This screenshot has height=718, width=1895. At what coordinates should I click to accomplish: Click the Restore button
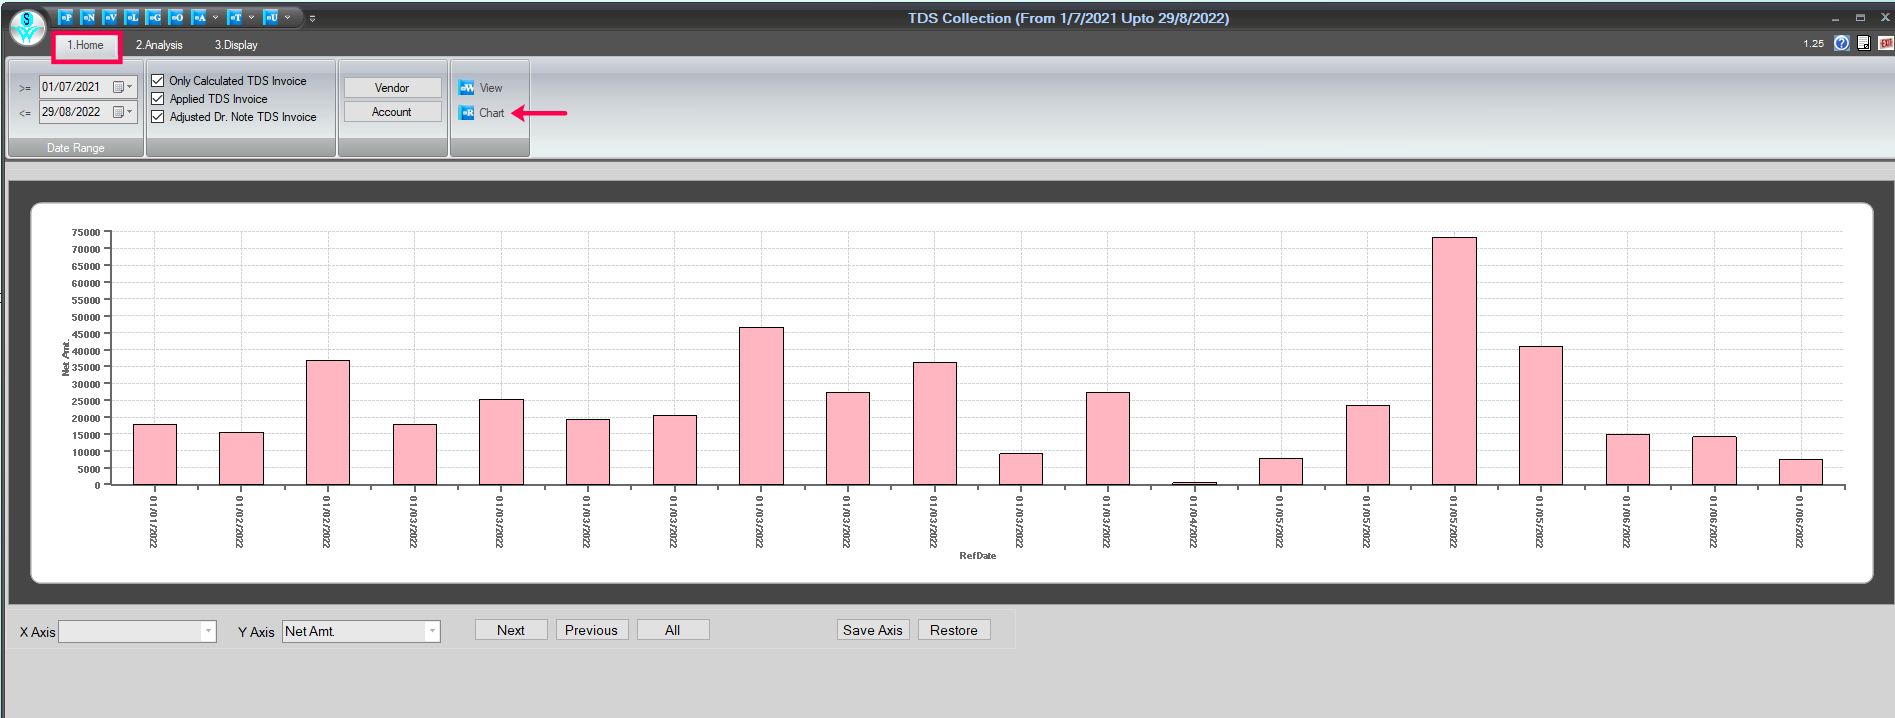click(x=954, y=630)
